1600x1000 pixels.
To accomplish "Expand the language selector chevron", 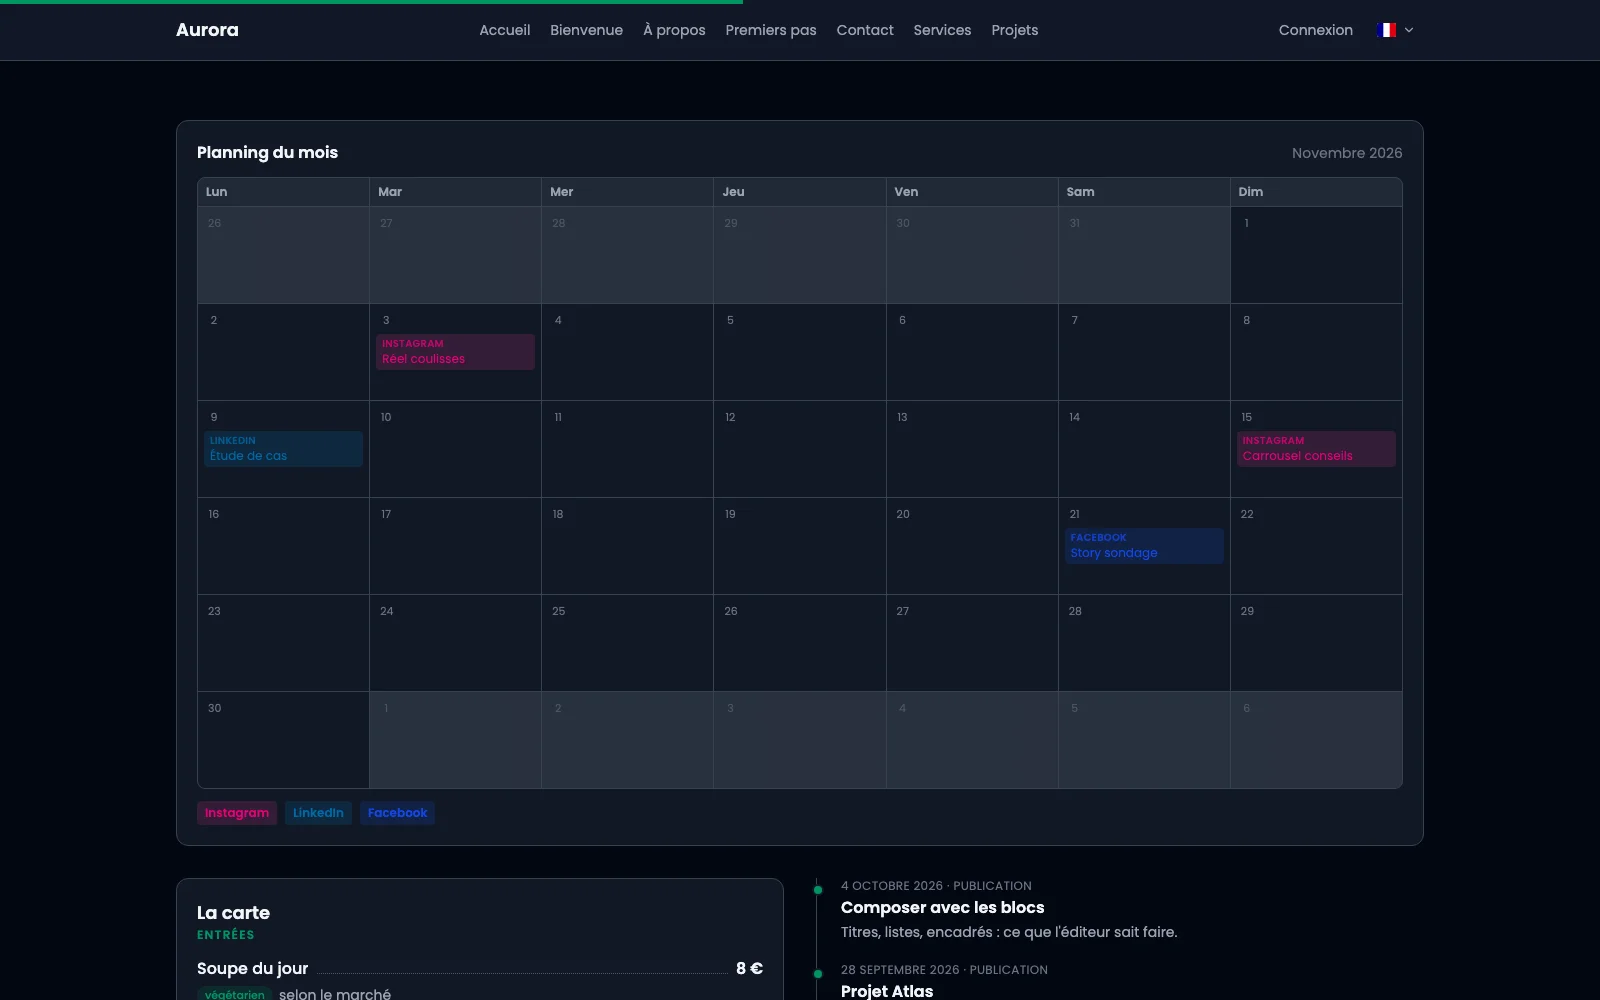I will coord(1409,30).
